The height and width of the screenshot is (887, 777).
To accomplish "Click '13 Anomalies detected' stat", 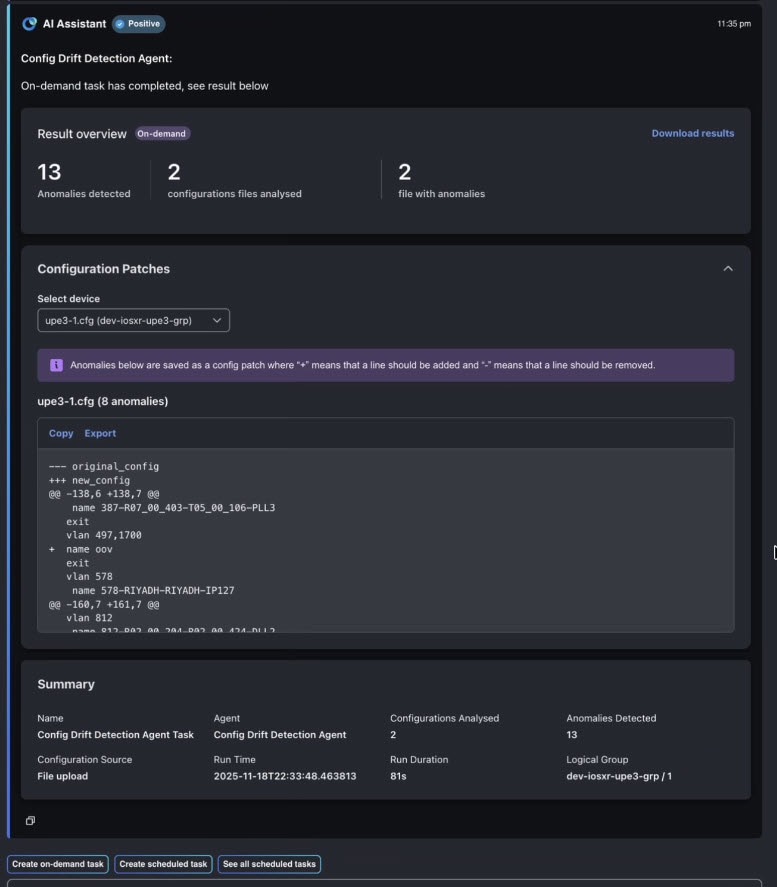I will (84, 181).
